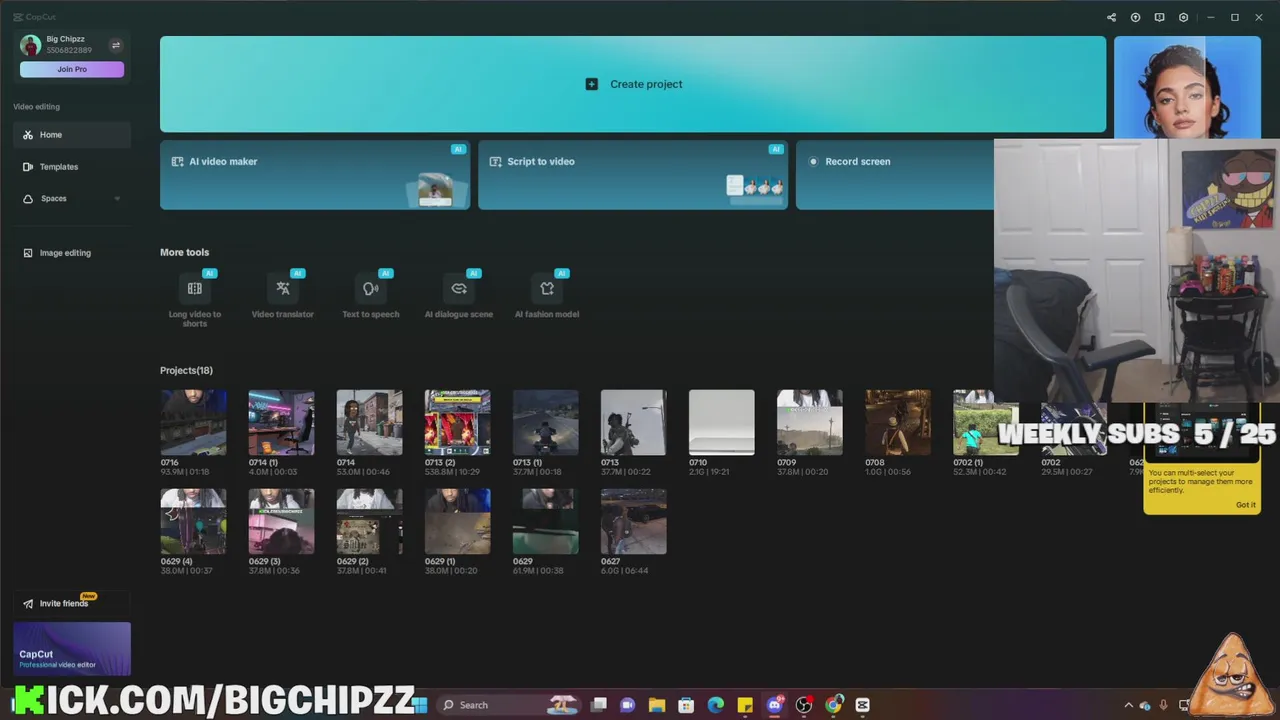
Task: Open the Video translator tool
Action: point(283,295)
